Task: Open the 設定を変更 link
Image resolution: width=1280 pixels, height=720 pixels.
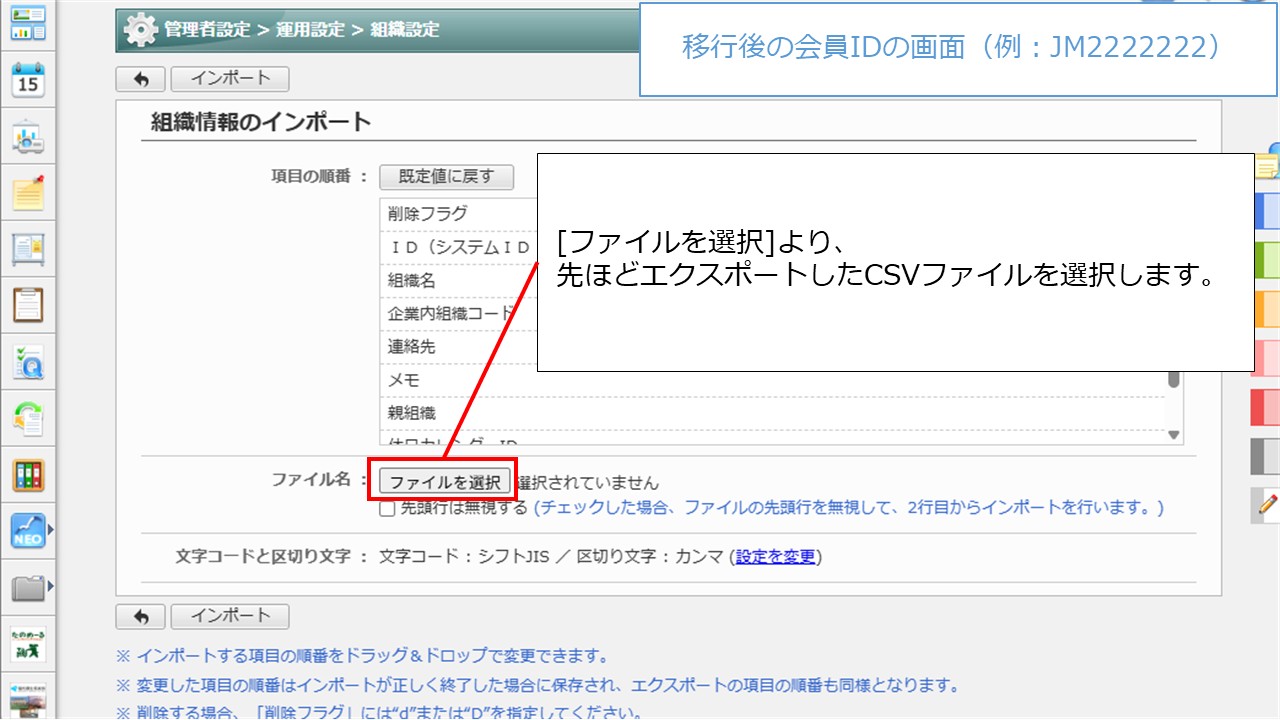Action: click(776, 557)
